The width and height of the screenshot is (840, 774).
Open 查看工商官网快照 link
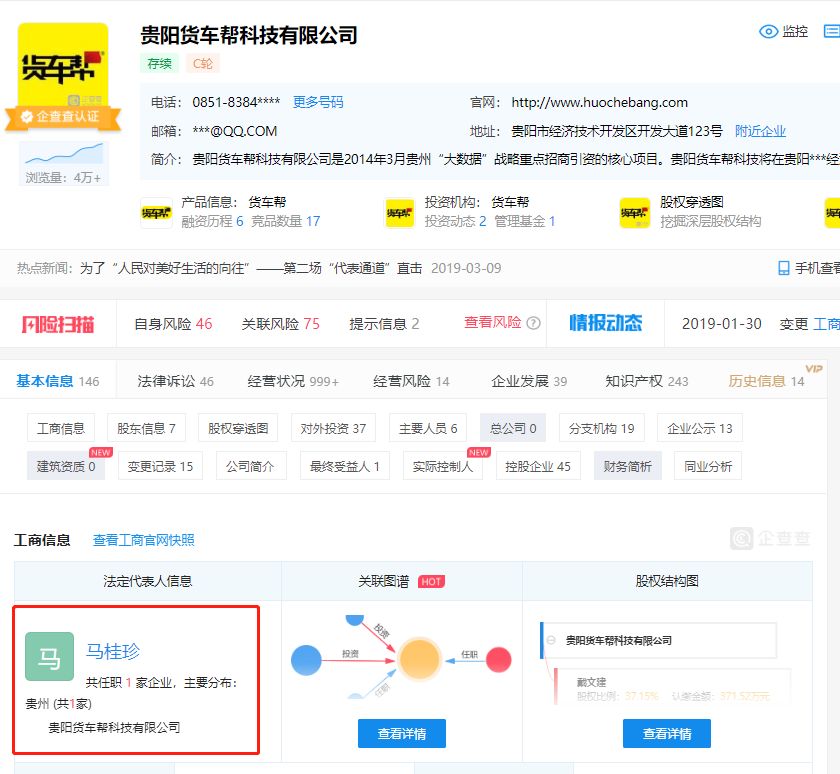pos(144,540)
